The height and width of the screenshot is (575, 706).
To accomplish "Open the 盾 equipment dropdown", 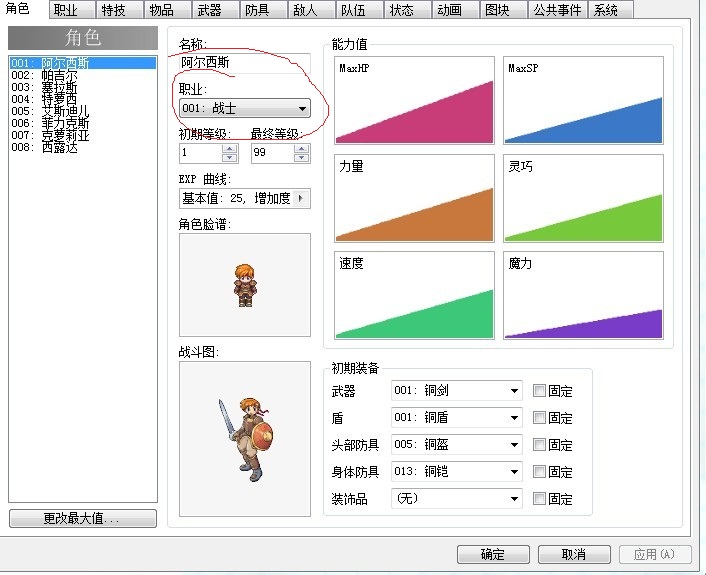I will click(457, 418).
